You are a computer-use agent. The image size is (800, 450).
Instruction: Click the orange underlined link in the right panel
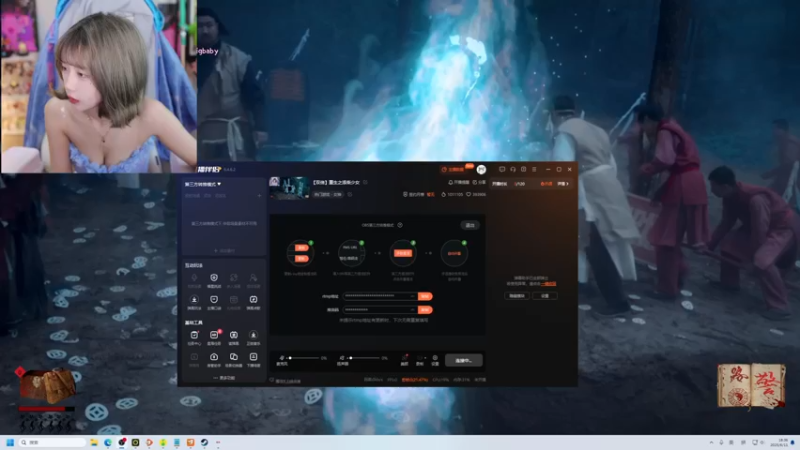point(548,284)
